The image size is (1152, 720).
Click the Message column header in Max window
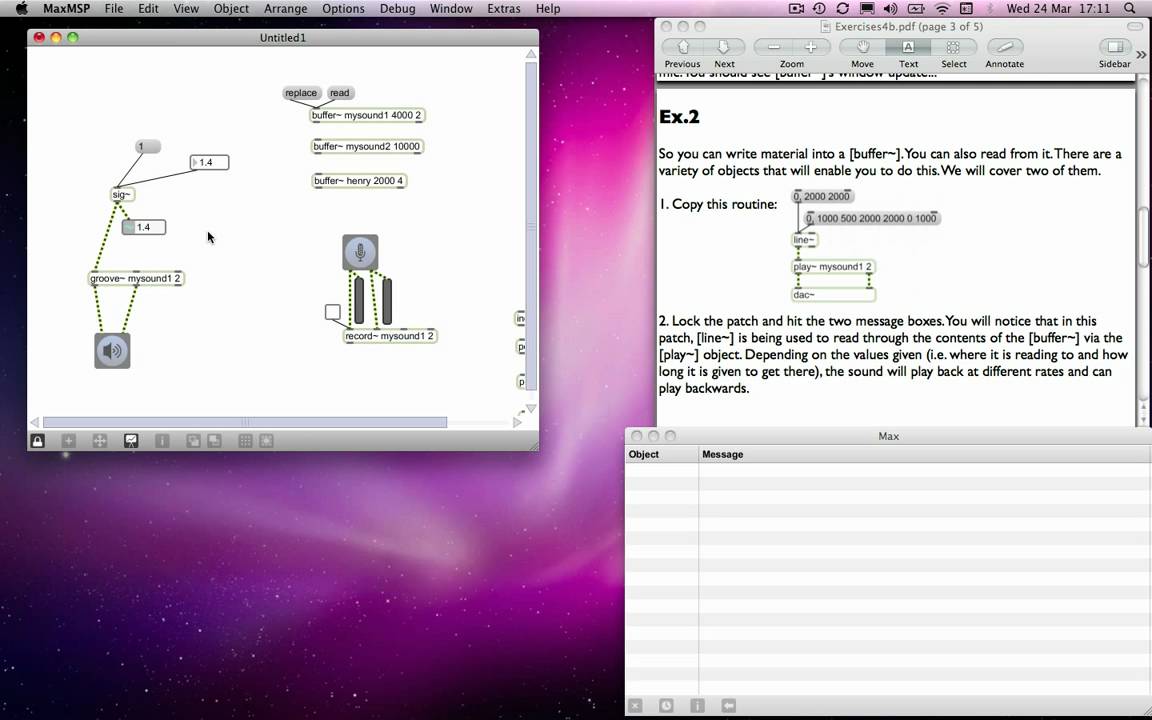click(x=925, y=455)
